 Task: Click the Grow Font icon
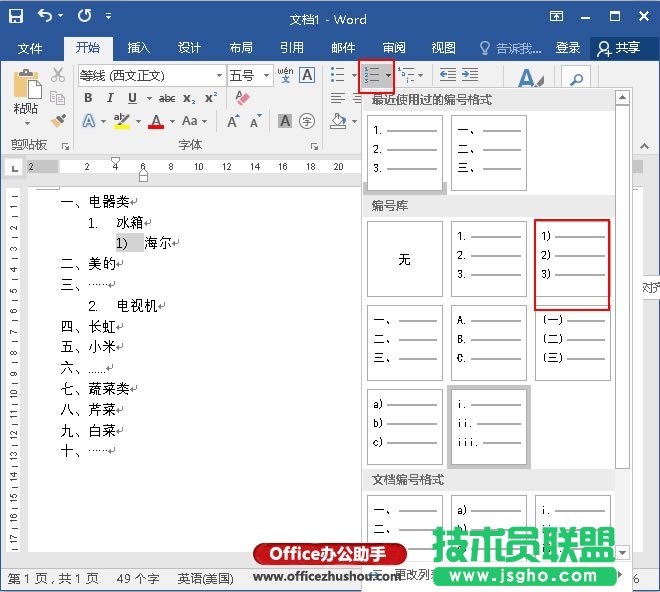click(233, 121)
